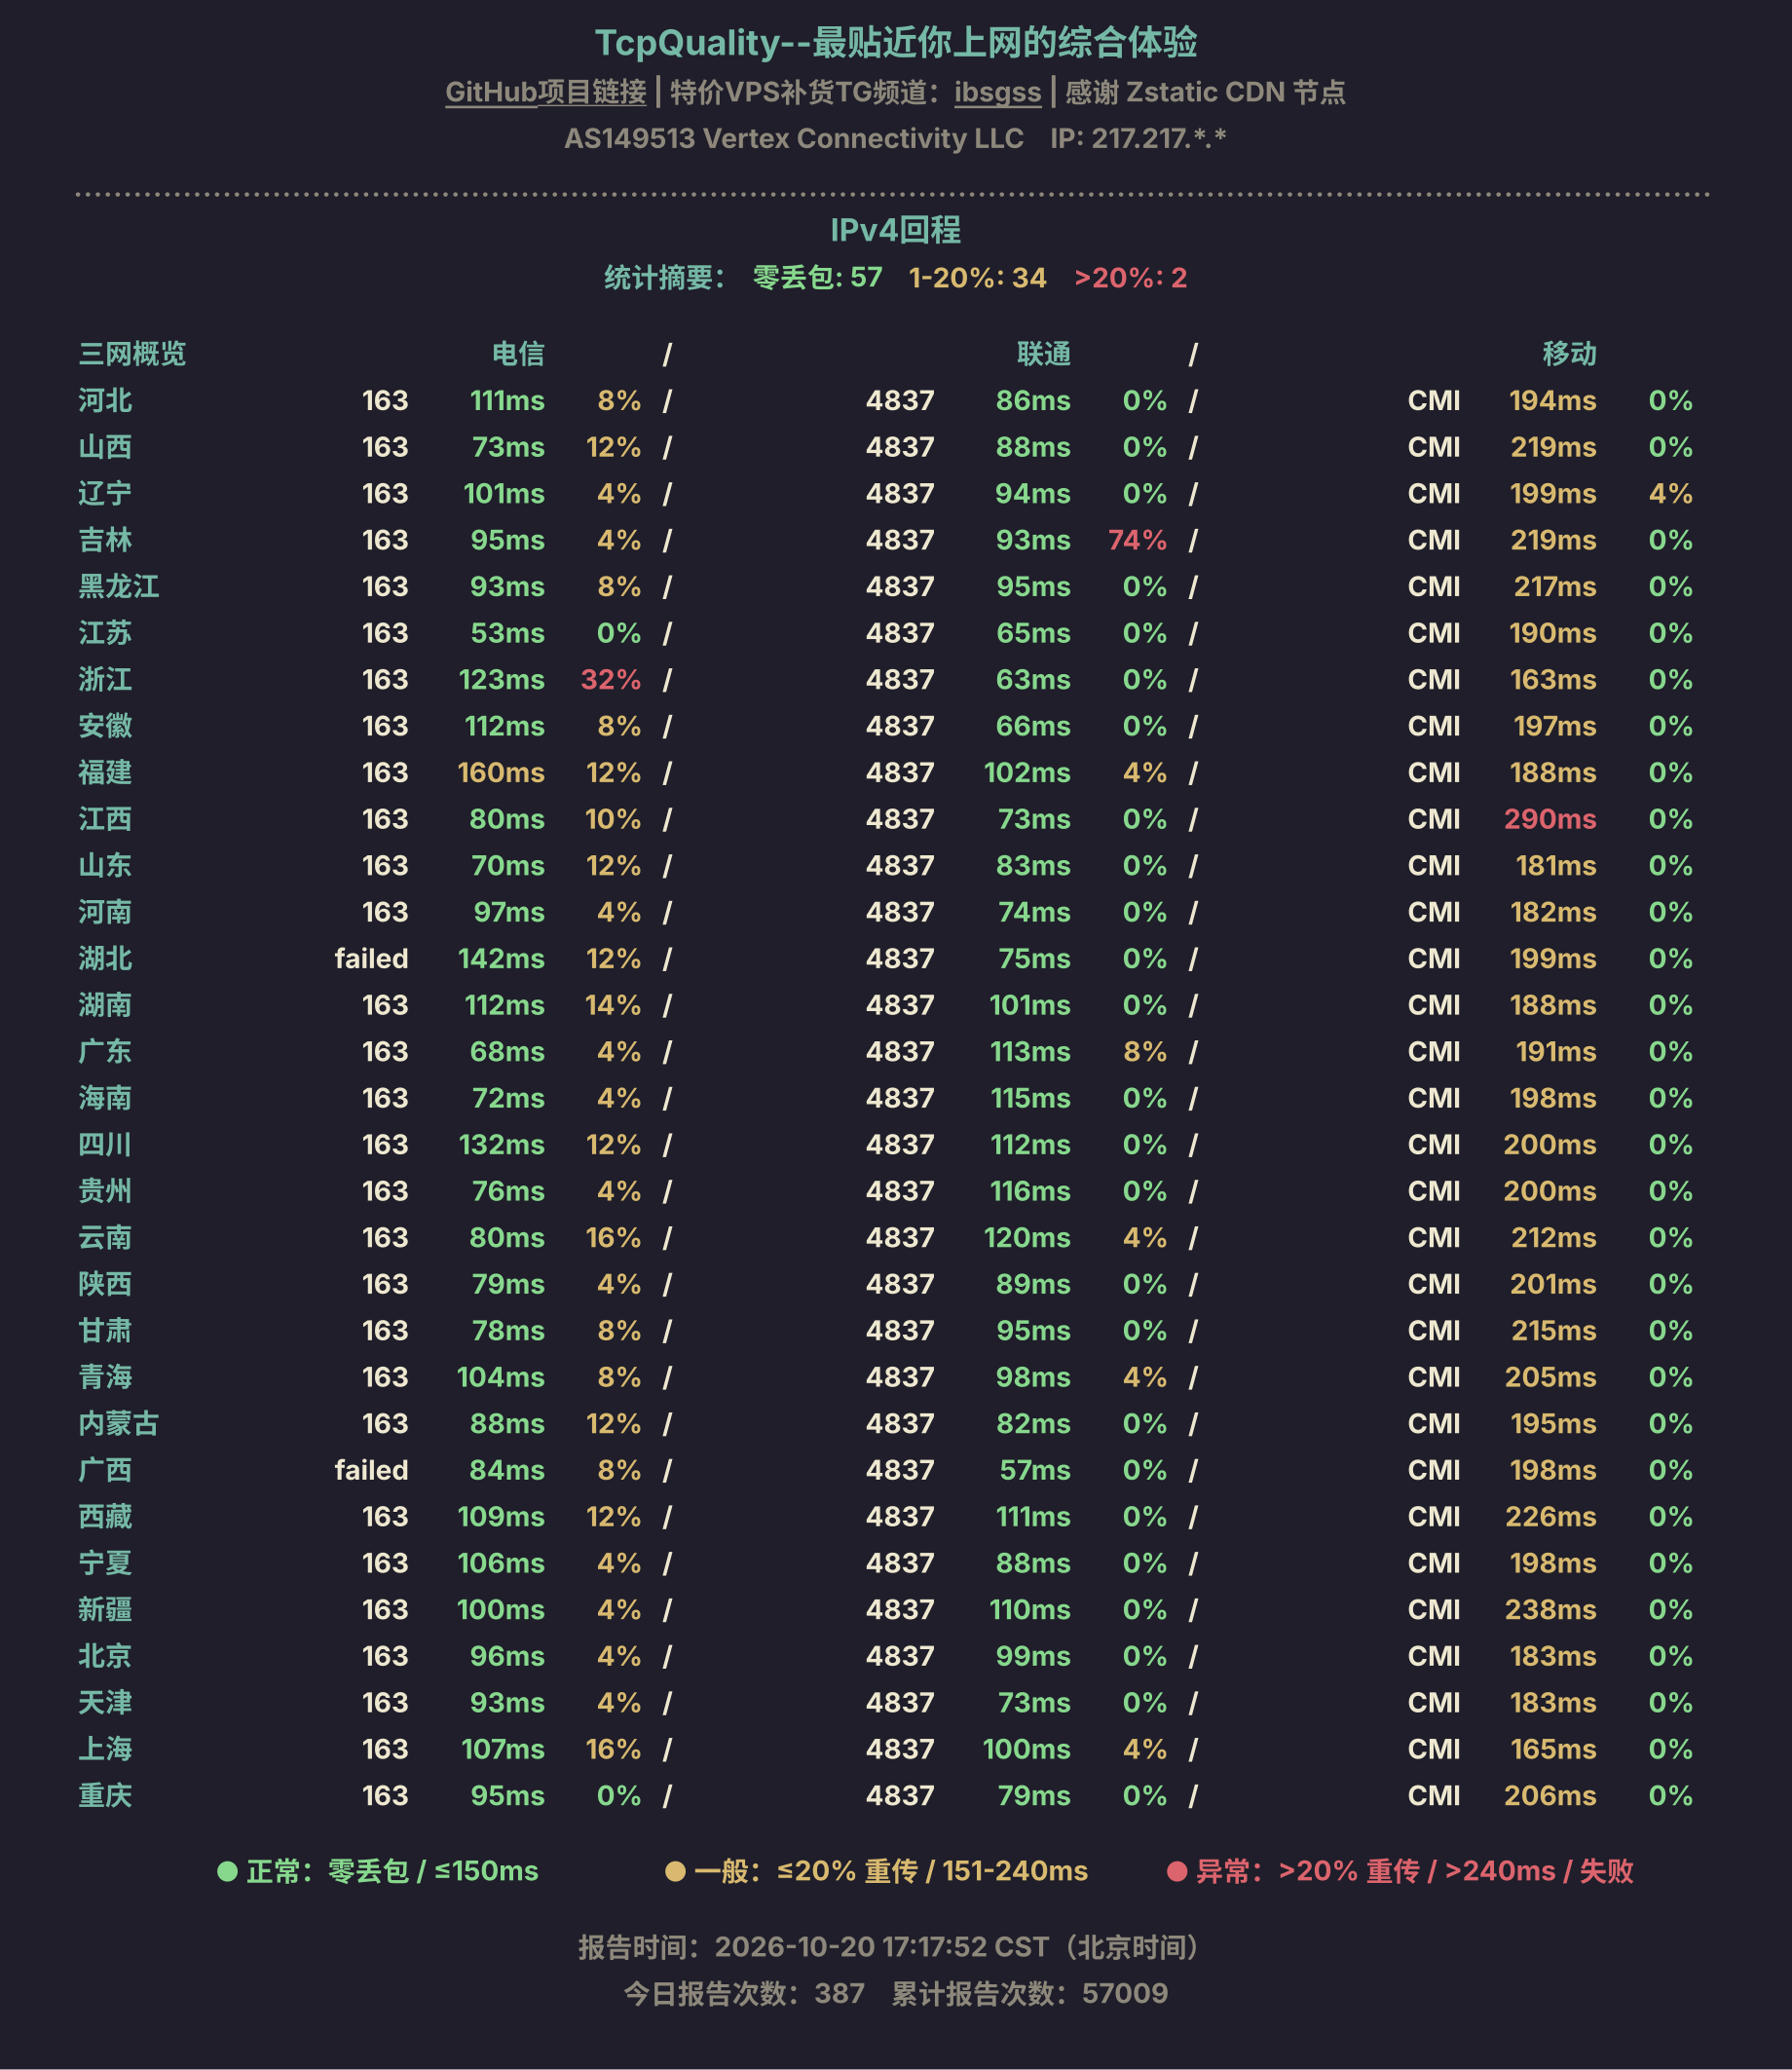Image resolution: width=1792 pixels, height=2070 pixels.
Task: Click 4837 ASN in 山西 row
Action: (900, 447)
